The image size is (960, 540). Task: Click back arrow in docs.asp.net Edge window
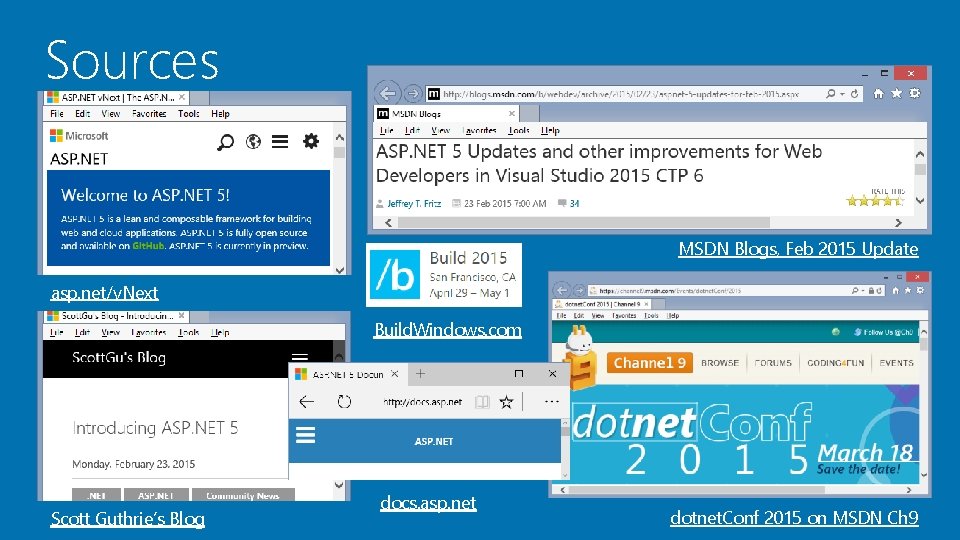[x=307, y=402]
